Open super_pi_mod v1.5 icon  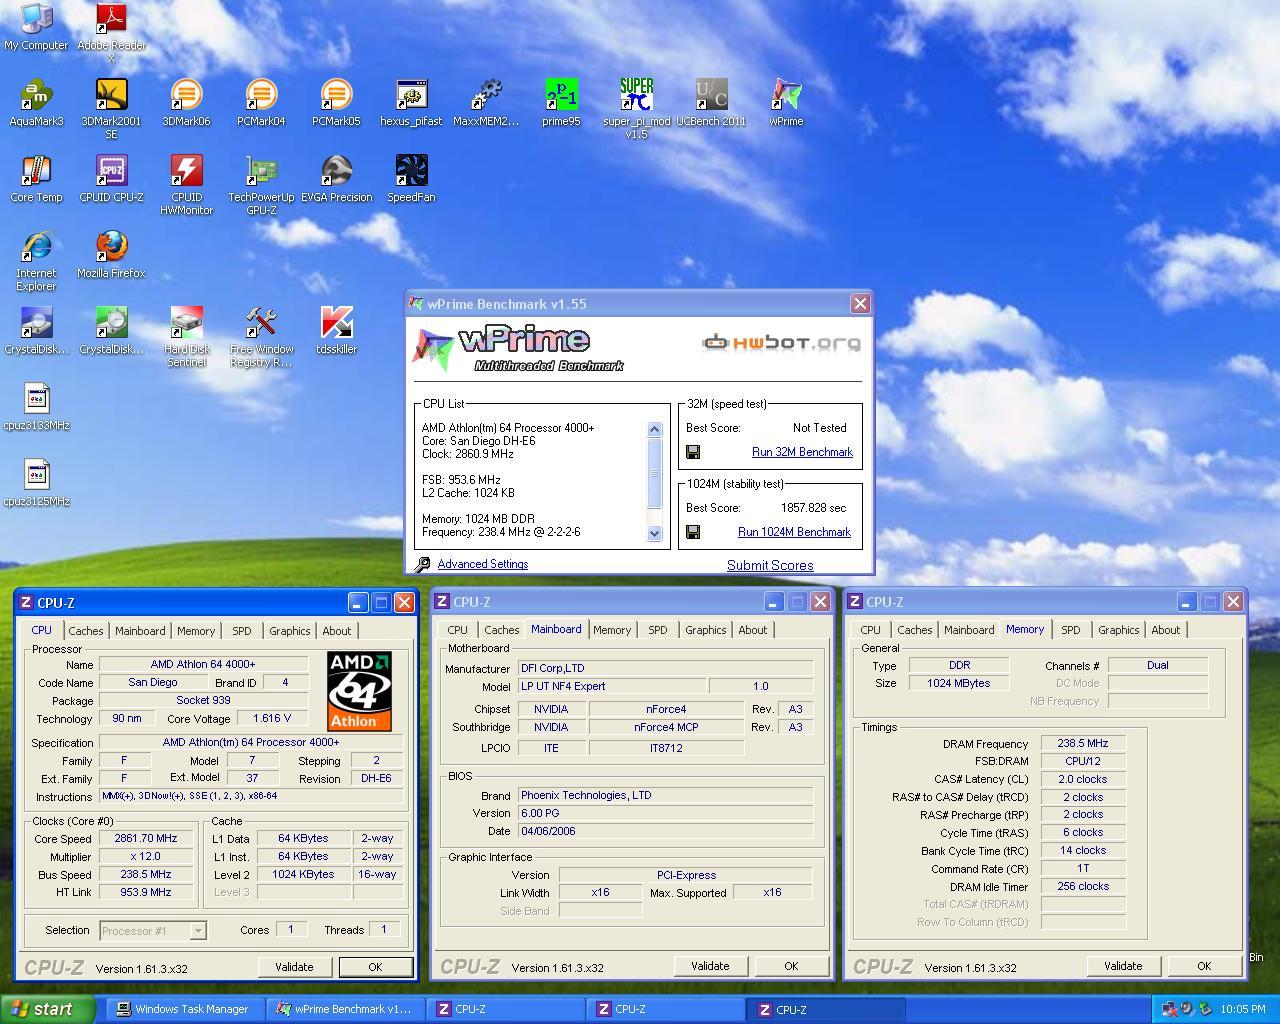pyautogui.click(x=636, y=107)
